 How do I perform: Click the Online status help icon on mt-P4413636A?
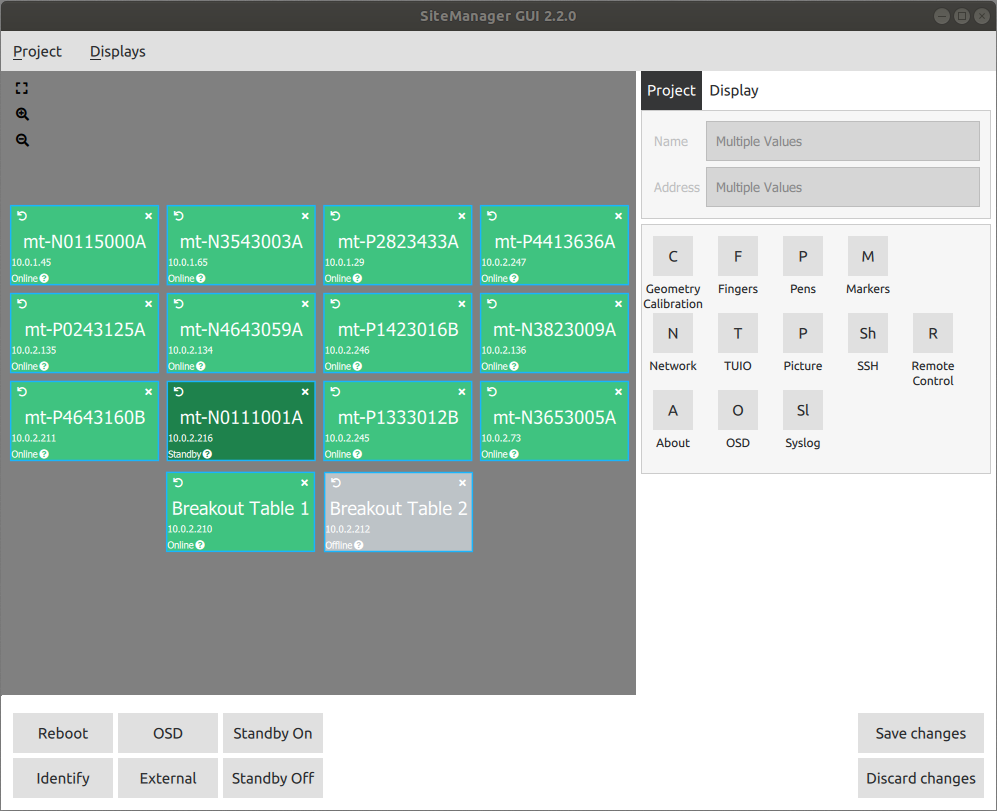[516, 279]
